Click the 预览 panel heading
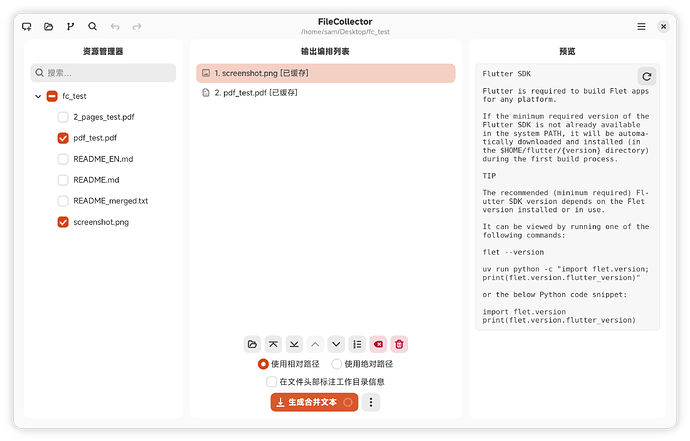This screenshot has height=441, width=690. tap(567, 51)
